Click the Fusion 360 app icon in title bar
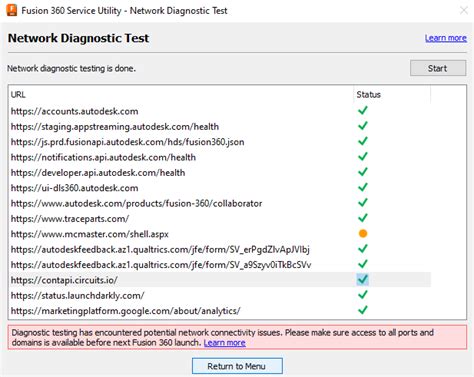Screen dimensions: 474x377 point(12,10)
